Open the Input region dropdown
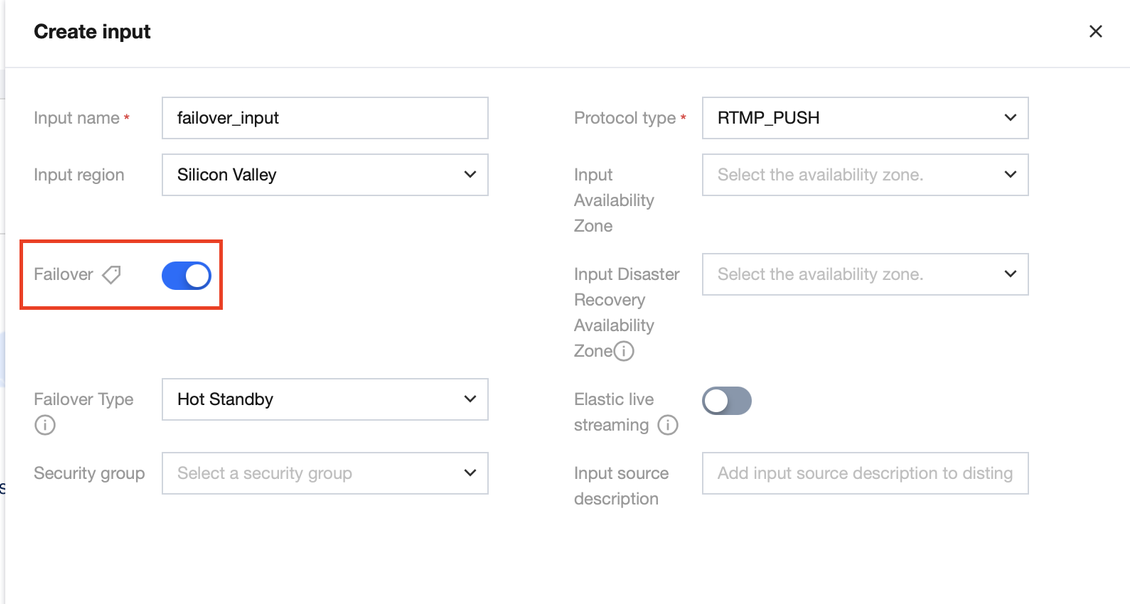1130x604 pixels. [x=325, y=174]
